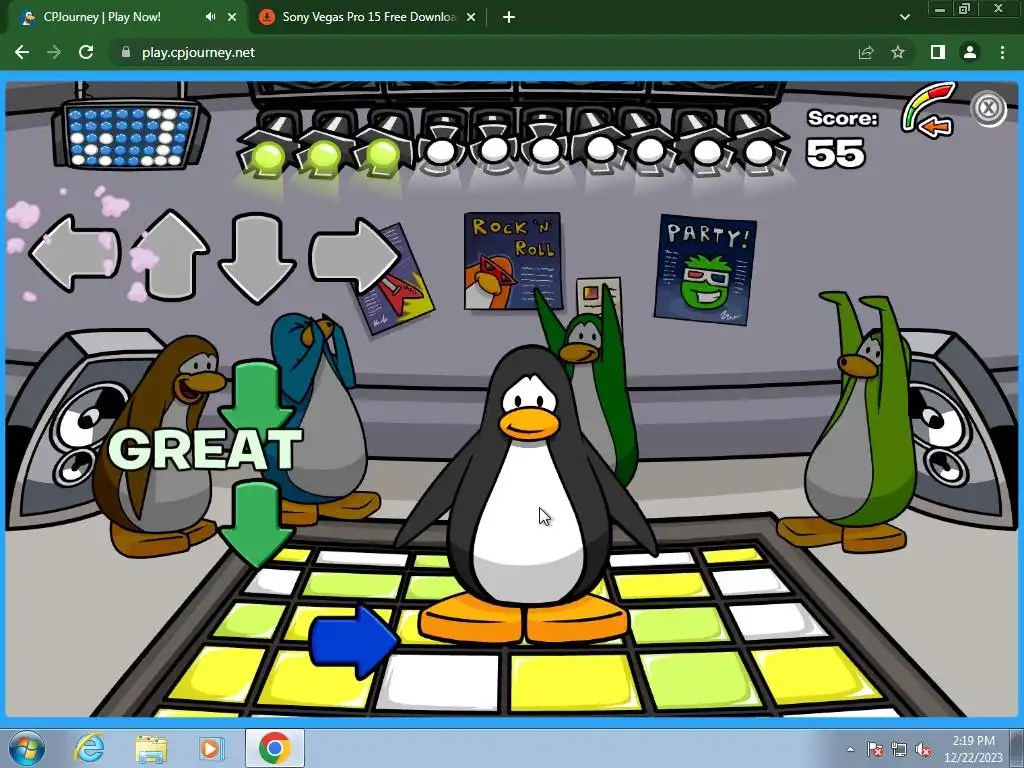1024x768 pixels.
Task: Share this page icon
Action: [866, 52]
